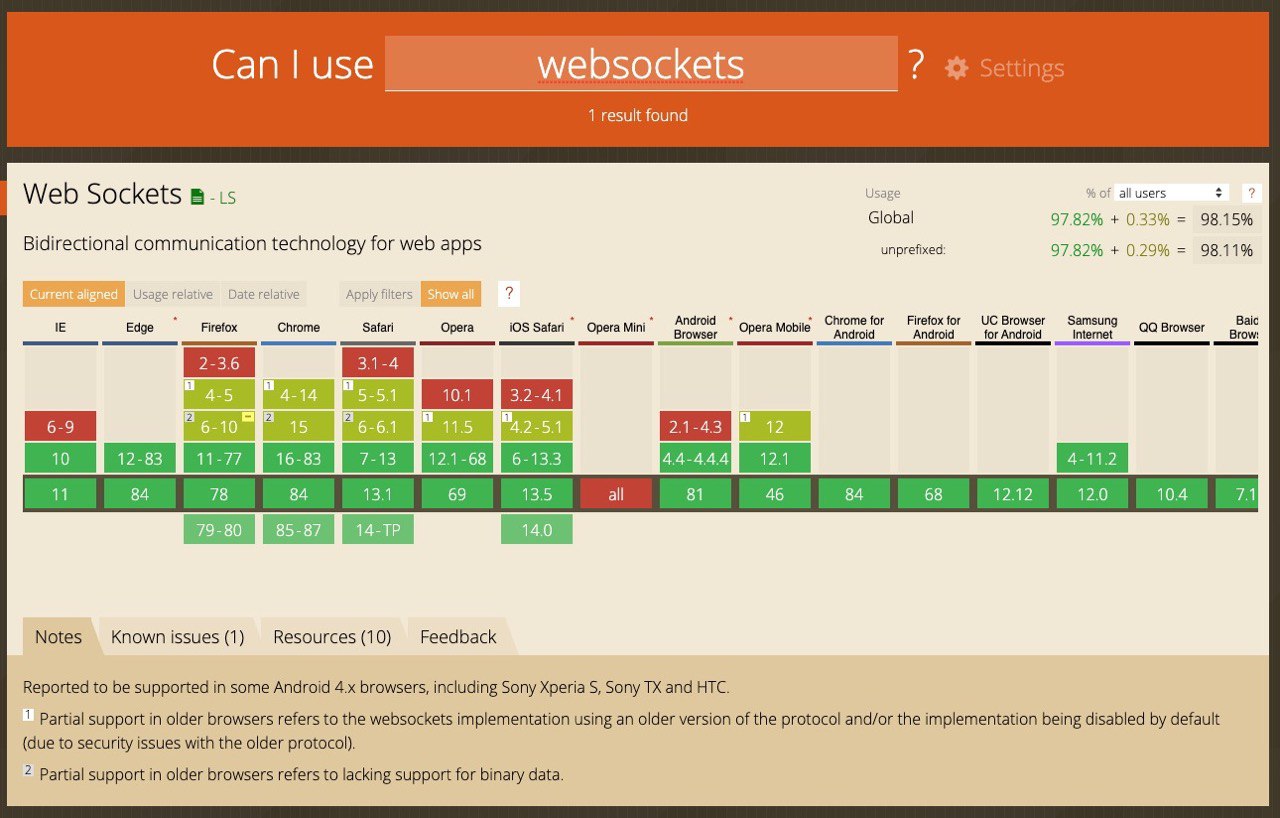Viewport: 1280px width, 818px height.
Task: Click the Web Sockets title link
Action: point(103,194)
